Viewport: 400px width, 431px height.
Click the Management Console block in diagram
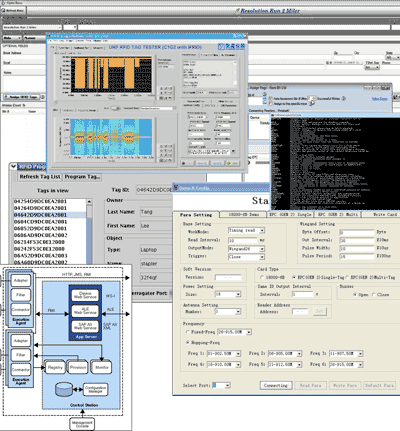click(x=82, y=424)
